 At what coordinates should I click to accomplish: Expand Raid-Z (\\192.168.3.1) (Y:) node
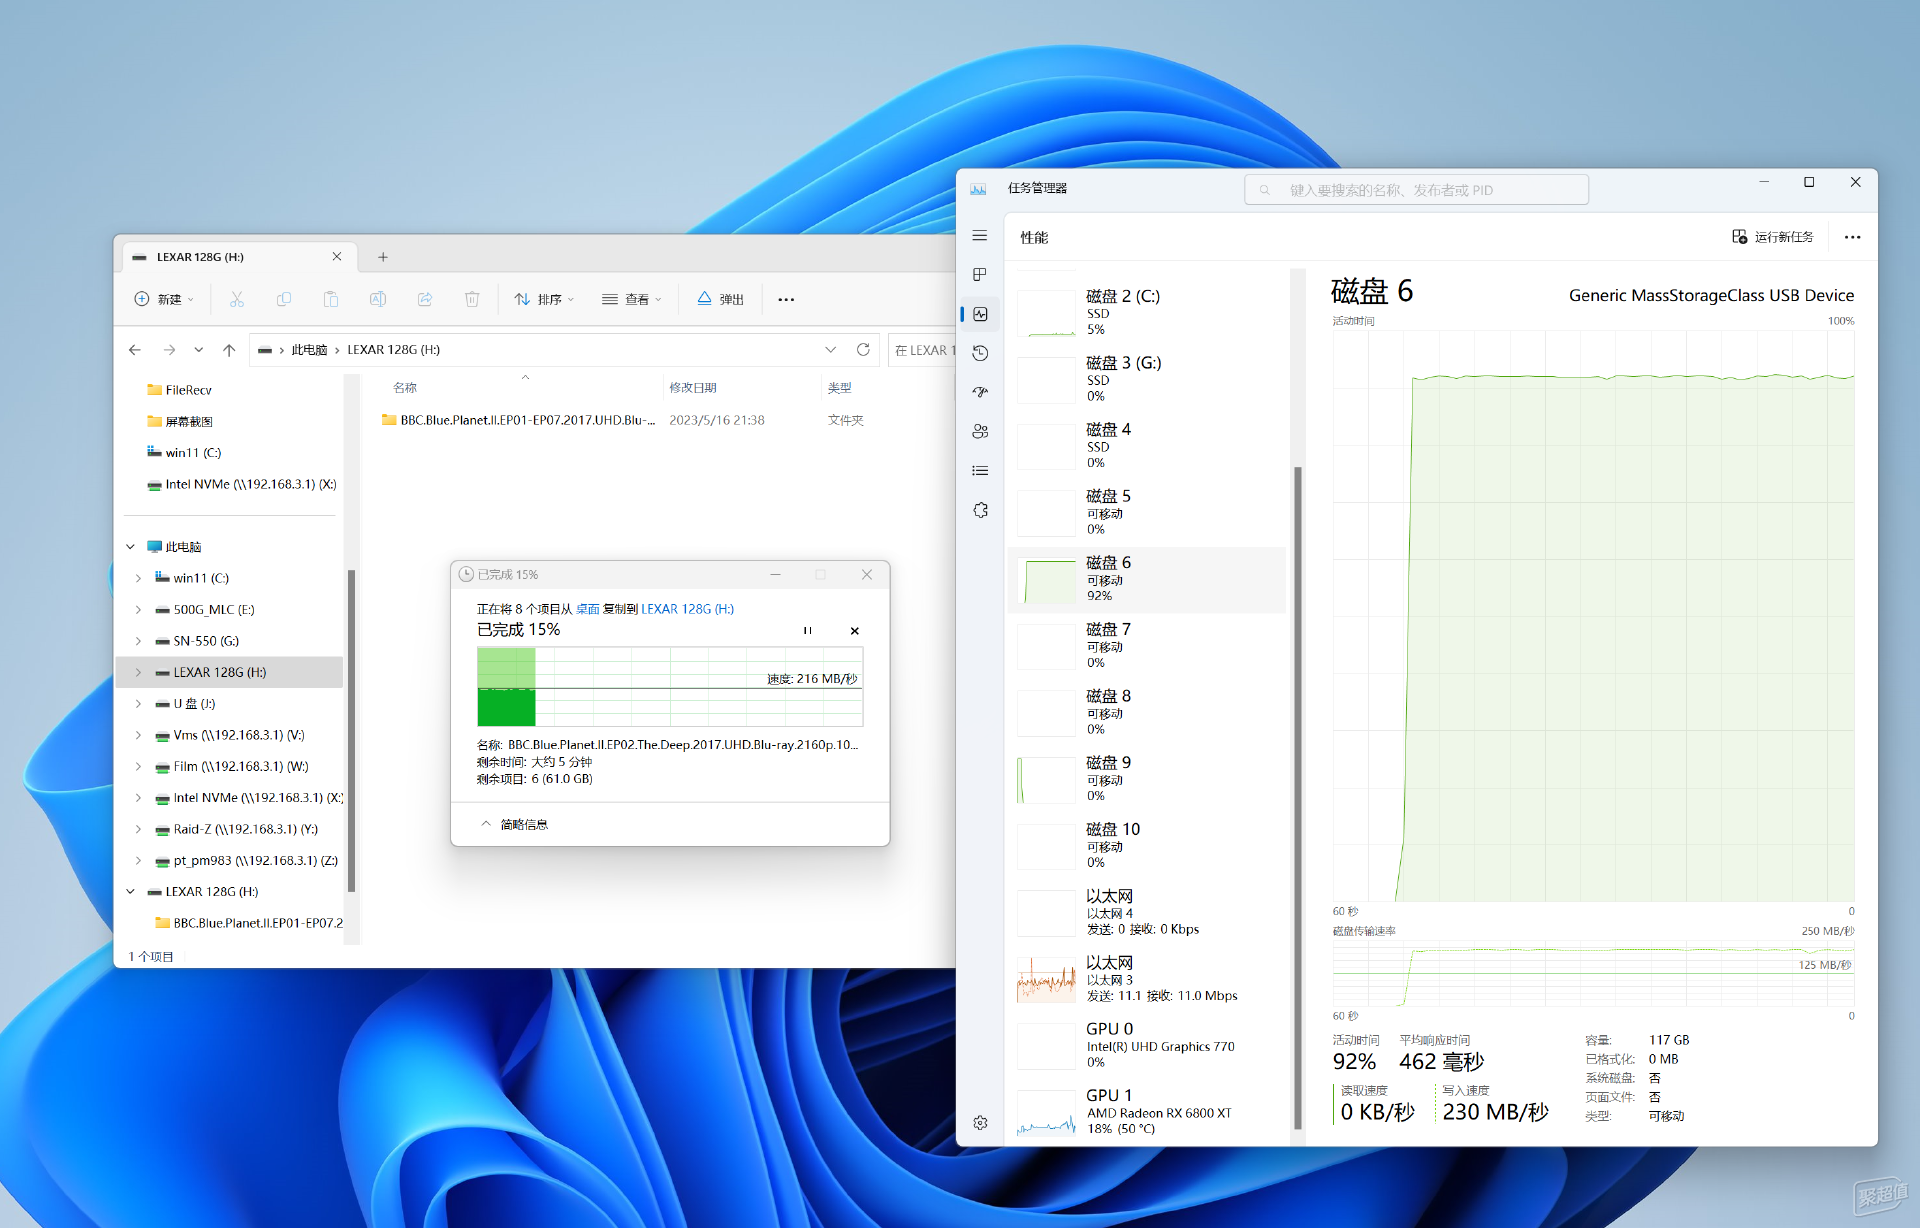click(x=138, y=829)
